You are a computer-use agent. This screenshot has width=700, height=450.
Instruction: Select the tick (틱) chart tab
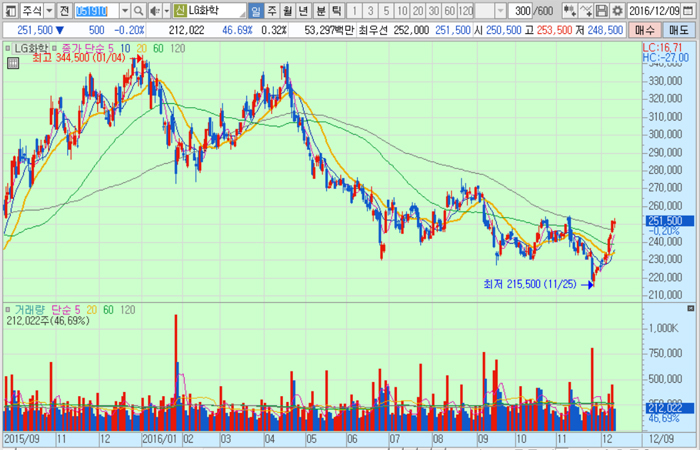[337, 10]
